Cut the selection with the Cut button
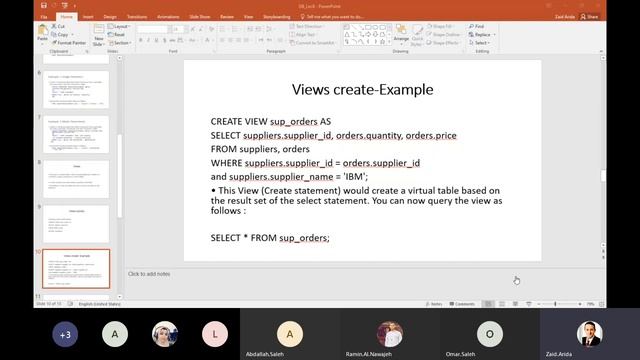The width and height of the screenshot is (640, 360). (58, 26)
